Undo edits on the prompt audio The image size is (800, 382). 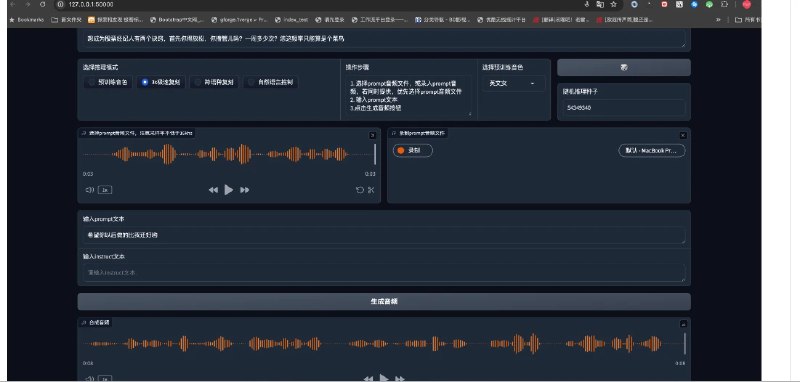(x=360, y=190)
